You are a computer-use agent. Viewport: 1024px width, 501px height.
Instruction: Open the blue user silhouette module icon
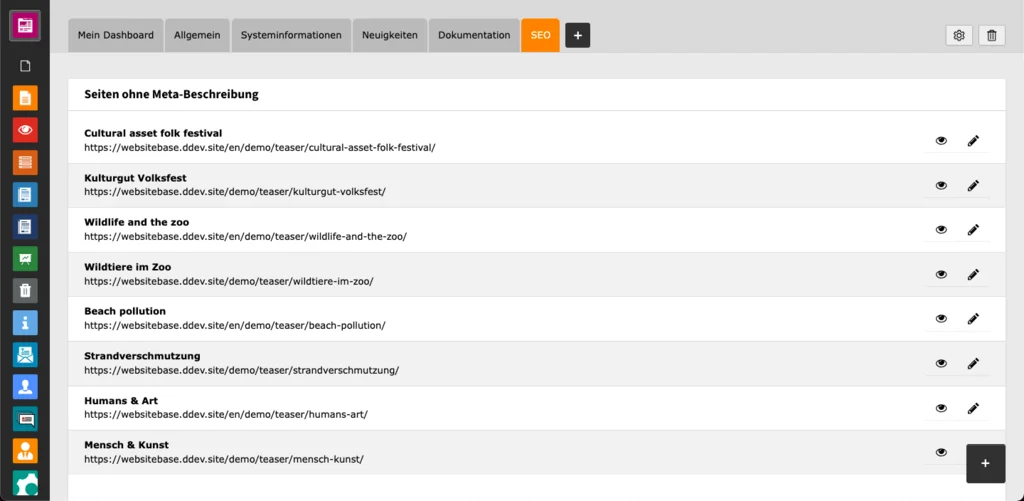pos(25,387)
